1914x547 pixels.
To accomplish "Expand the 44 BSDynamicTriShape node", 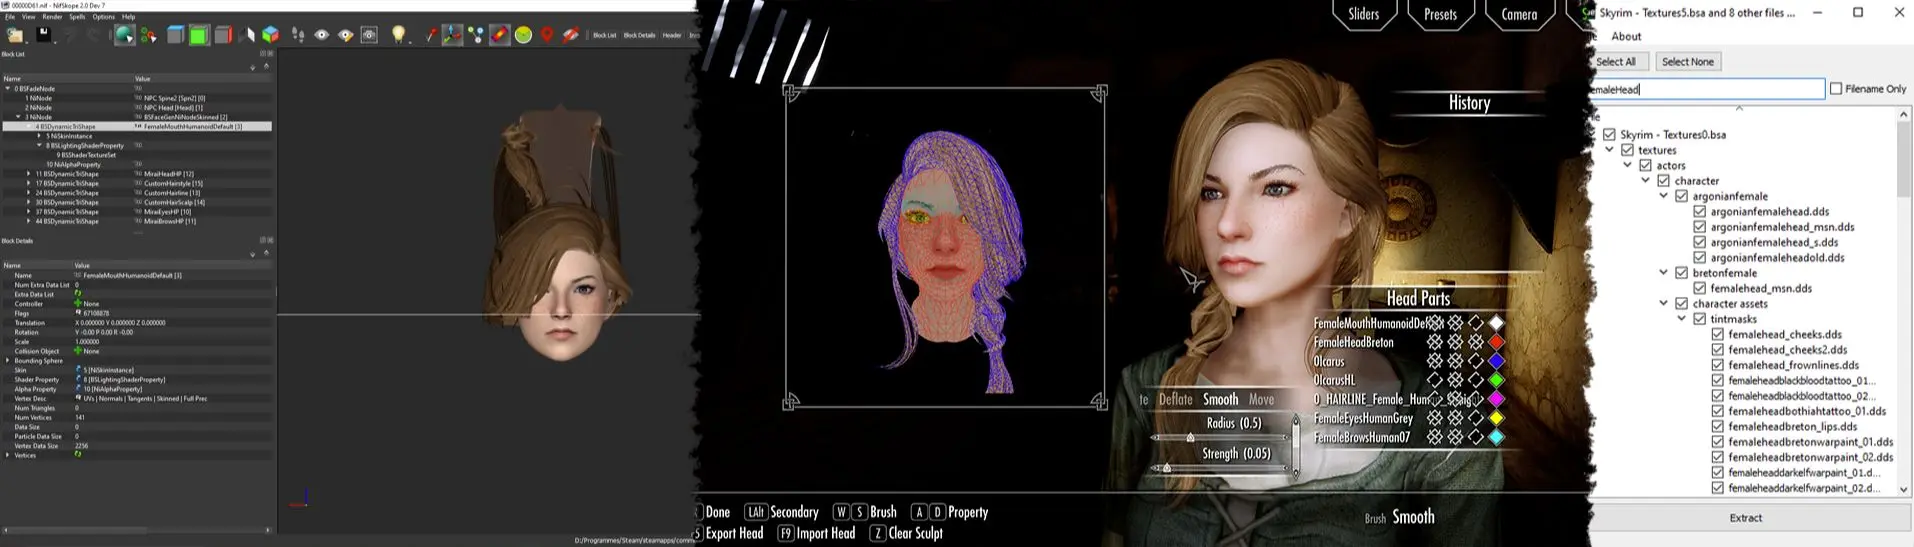I will [x=28, y=221].
